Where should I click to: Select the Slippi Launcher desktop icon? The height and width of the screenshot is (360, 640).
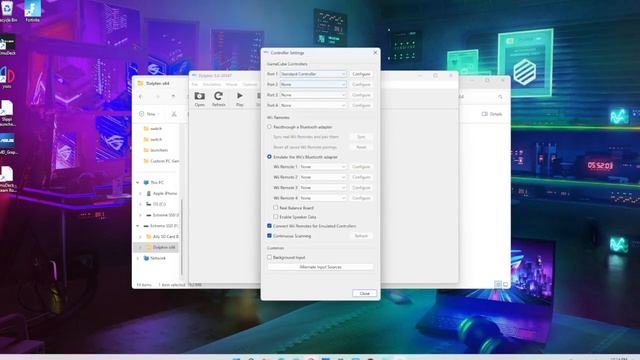tap(7, 113)
